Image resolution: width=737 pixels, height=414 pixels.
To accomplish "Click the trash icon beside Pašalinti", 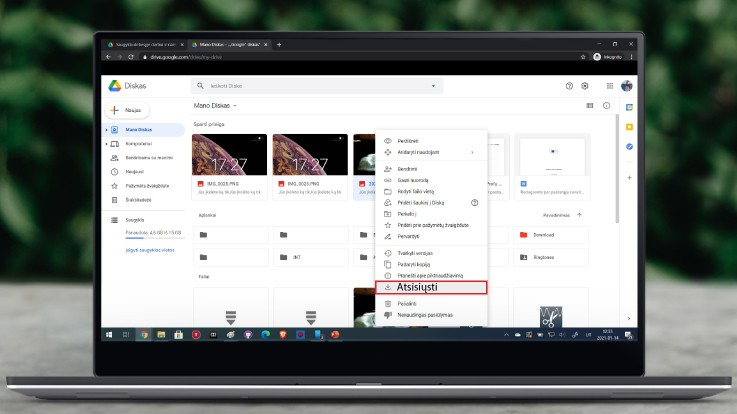I will click(388, 302).
